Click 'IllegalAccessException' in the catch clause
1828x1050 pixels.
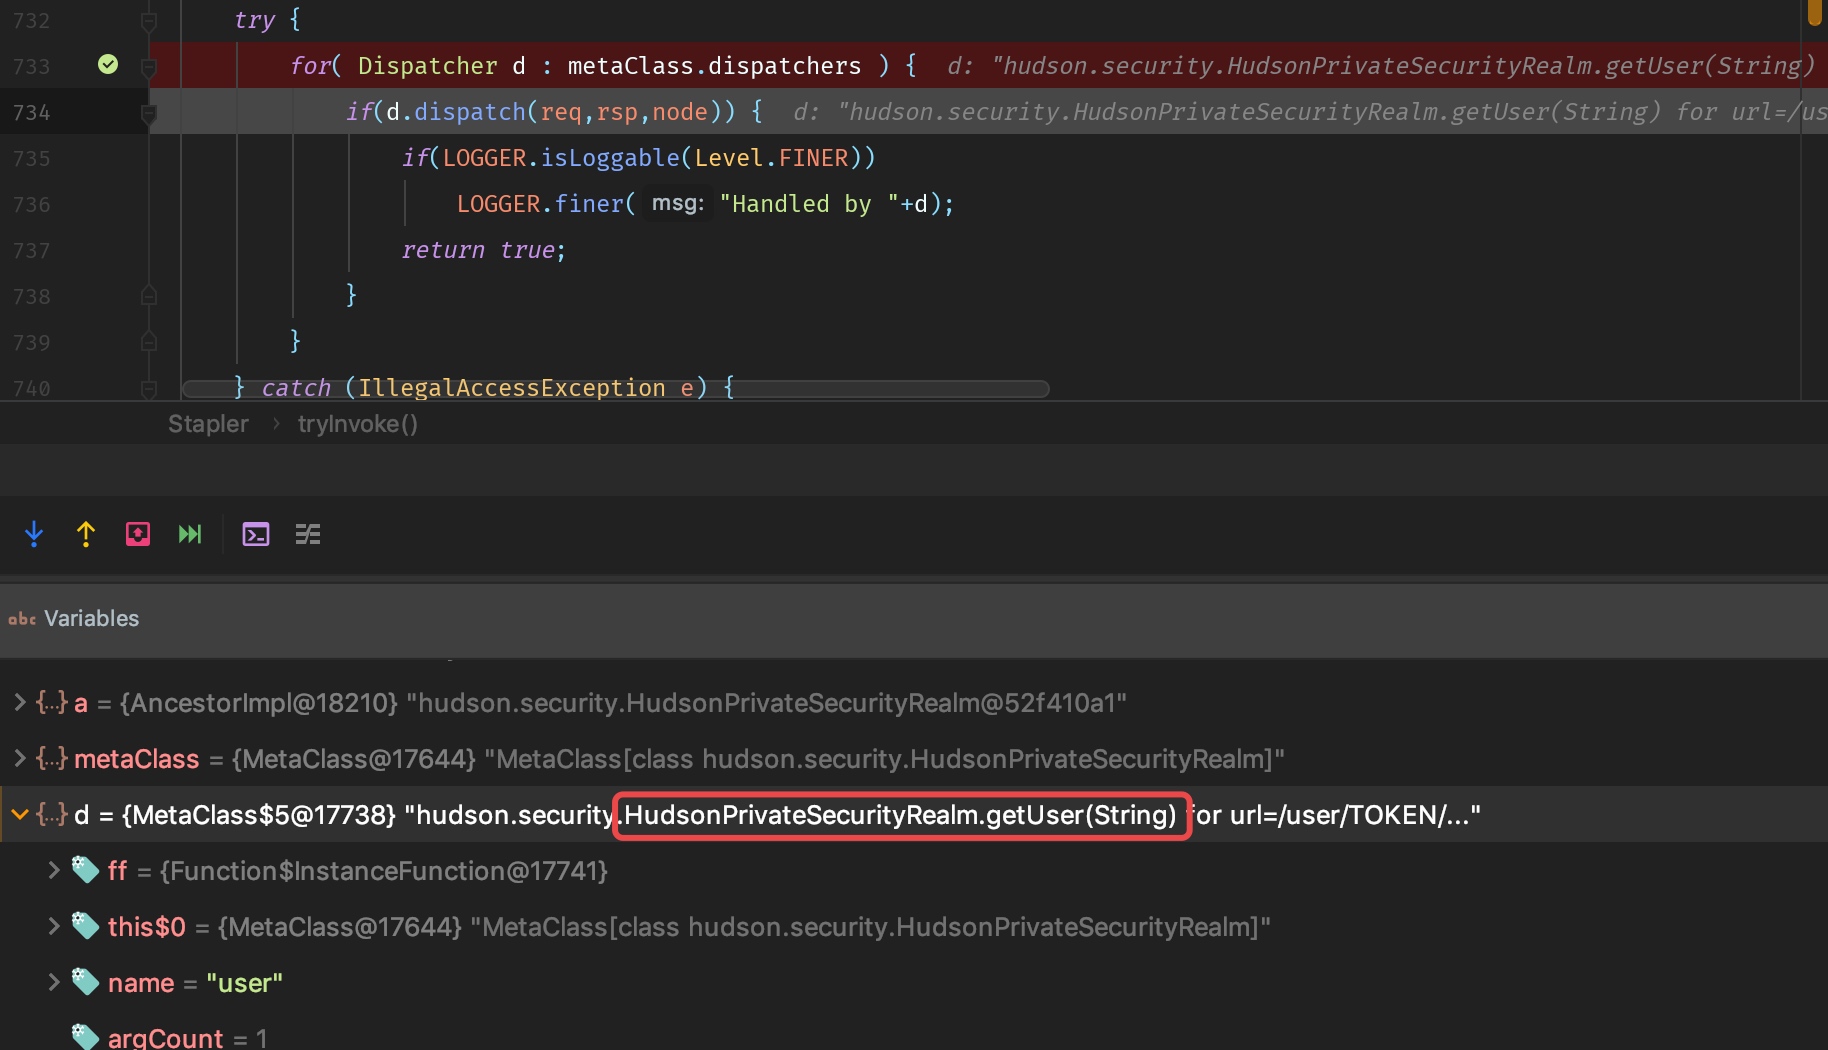click(512, 388)
